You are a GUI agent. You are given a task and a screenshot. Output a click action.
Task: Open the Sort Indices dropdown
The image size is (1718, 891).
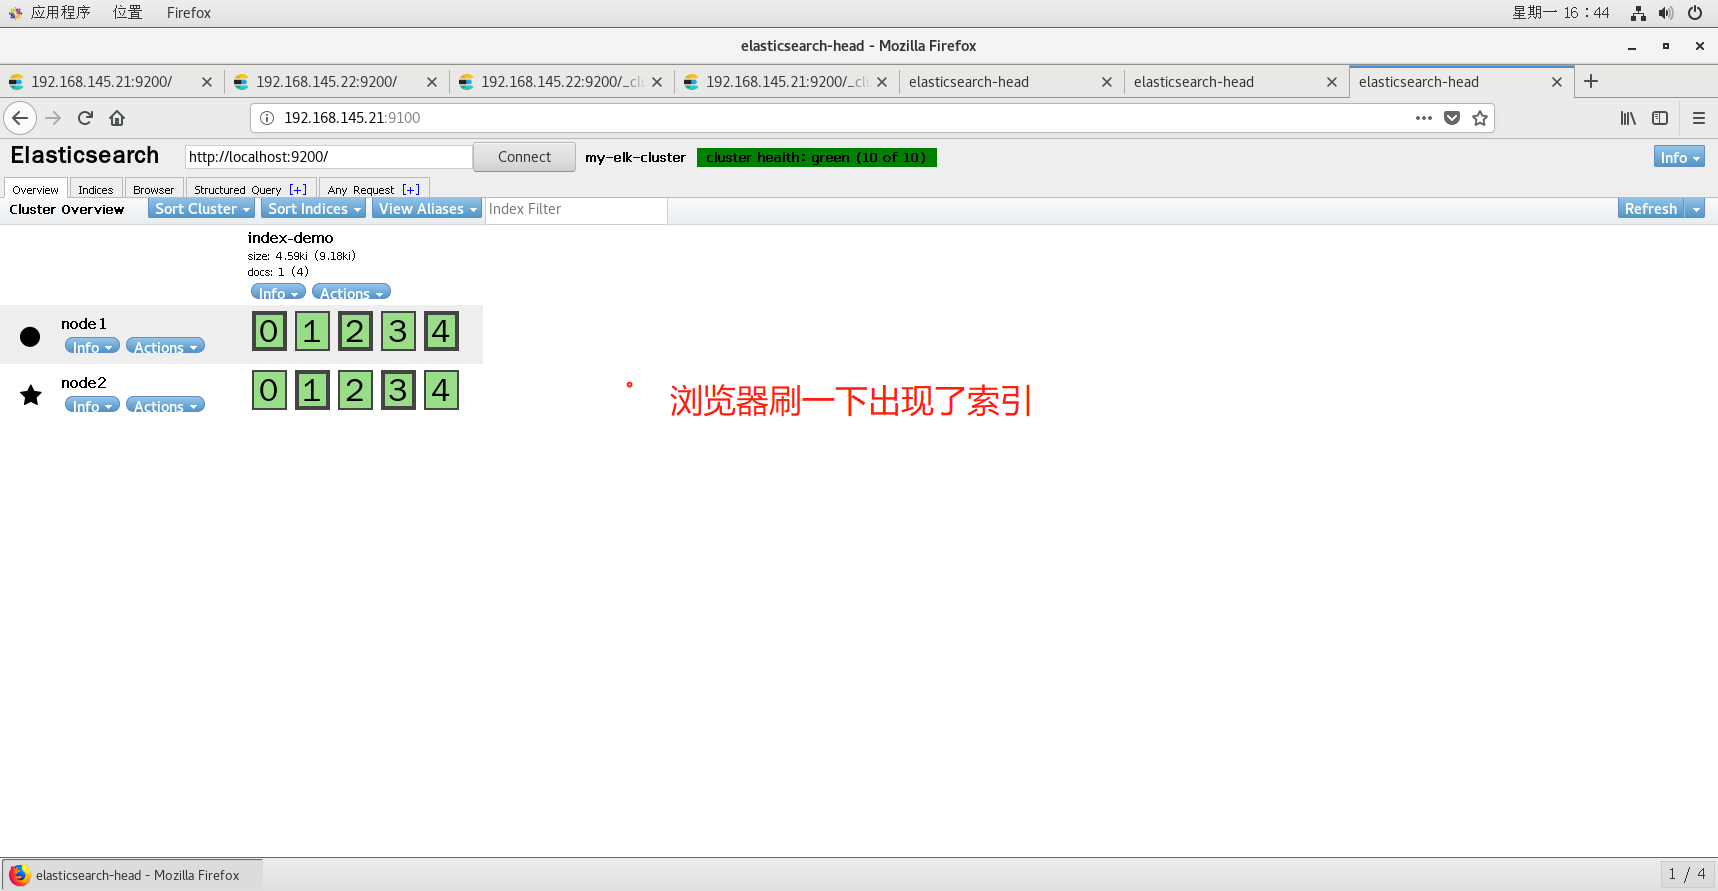point(314,209)
